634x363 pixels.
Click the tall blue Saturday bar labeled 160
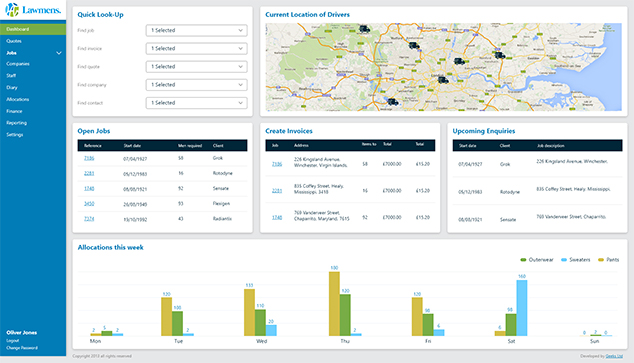pyautogui.click(x=522, y=308)
